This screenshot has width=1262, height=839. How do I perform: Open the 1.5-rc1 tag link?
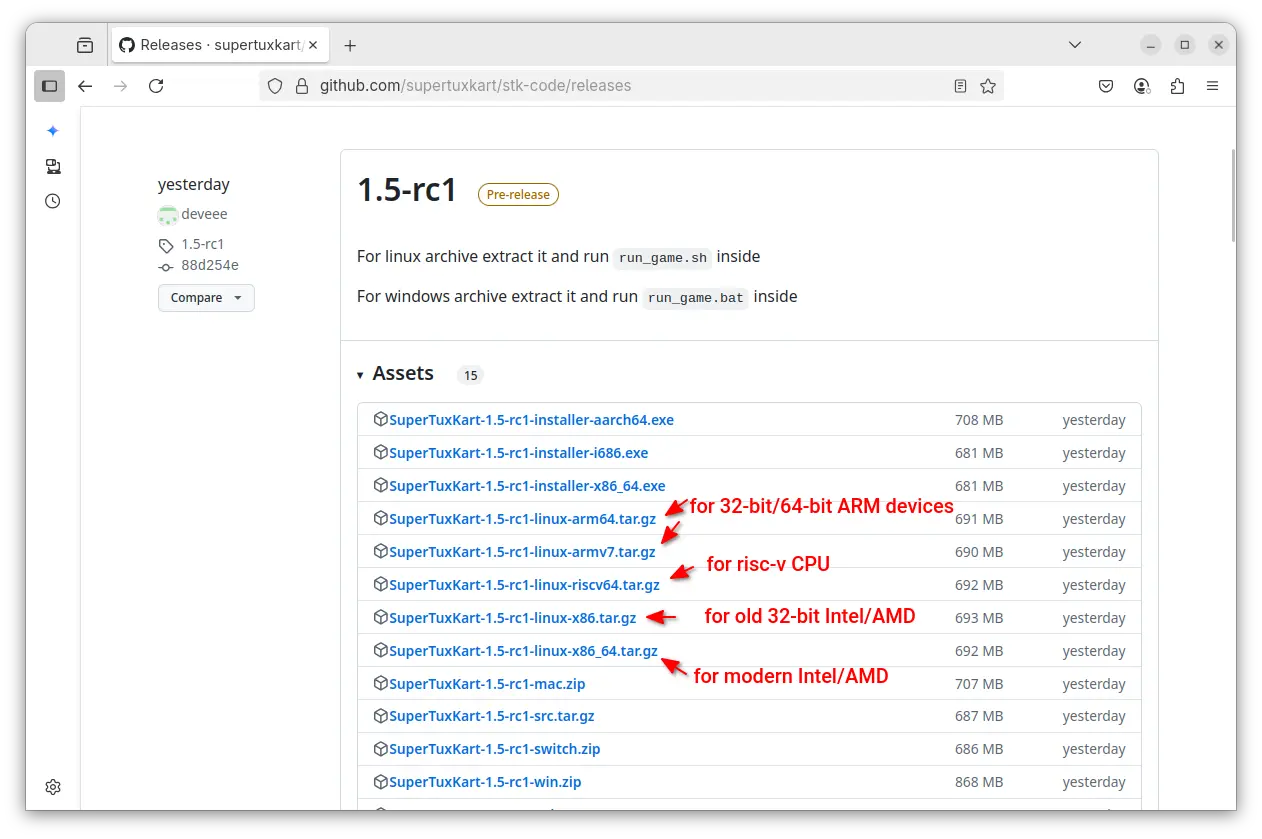203,244
